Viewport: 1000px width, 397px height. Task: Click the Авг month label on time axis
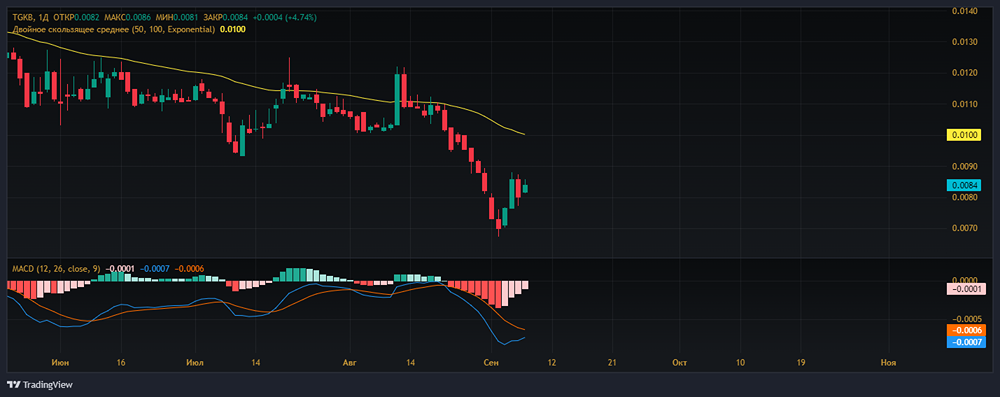pyautogui.click(x=349, y=363)
